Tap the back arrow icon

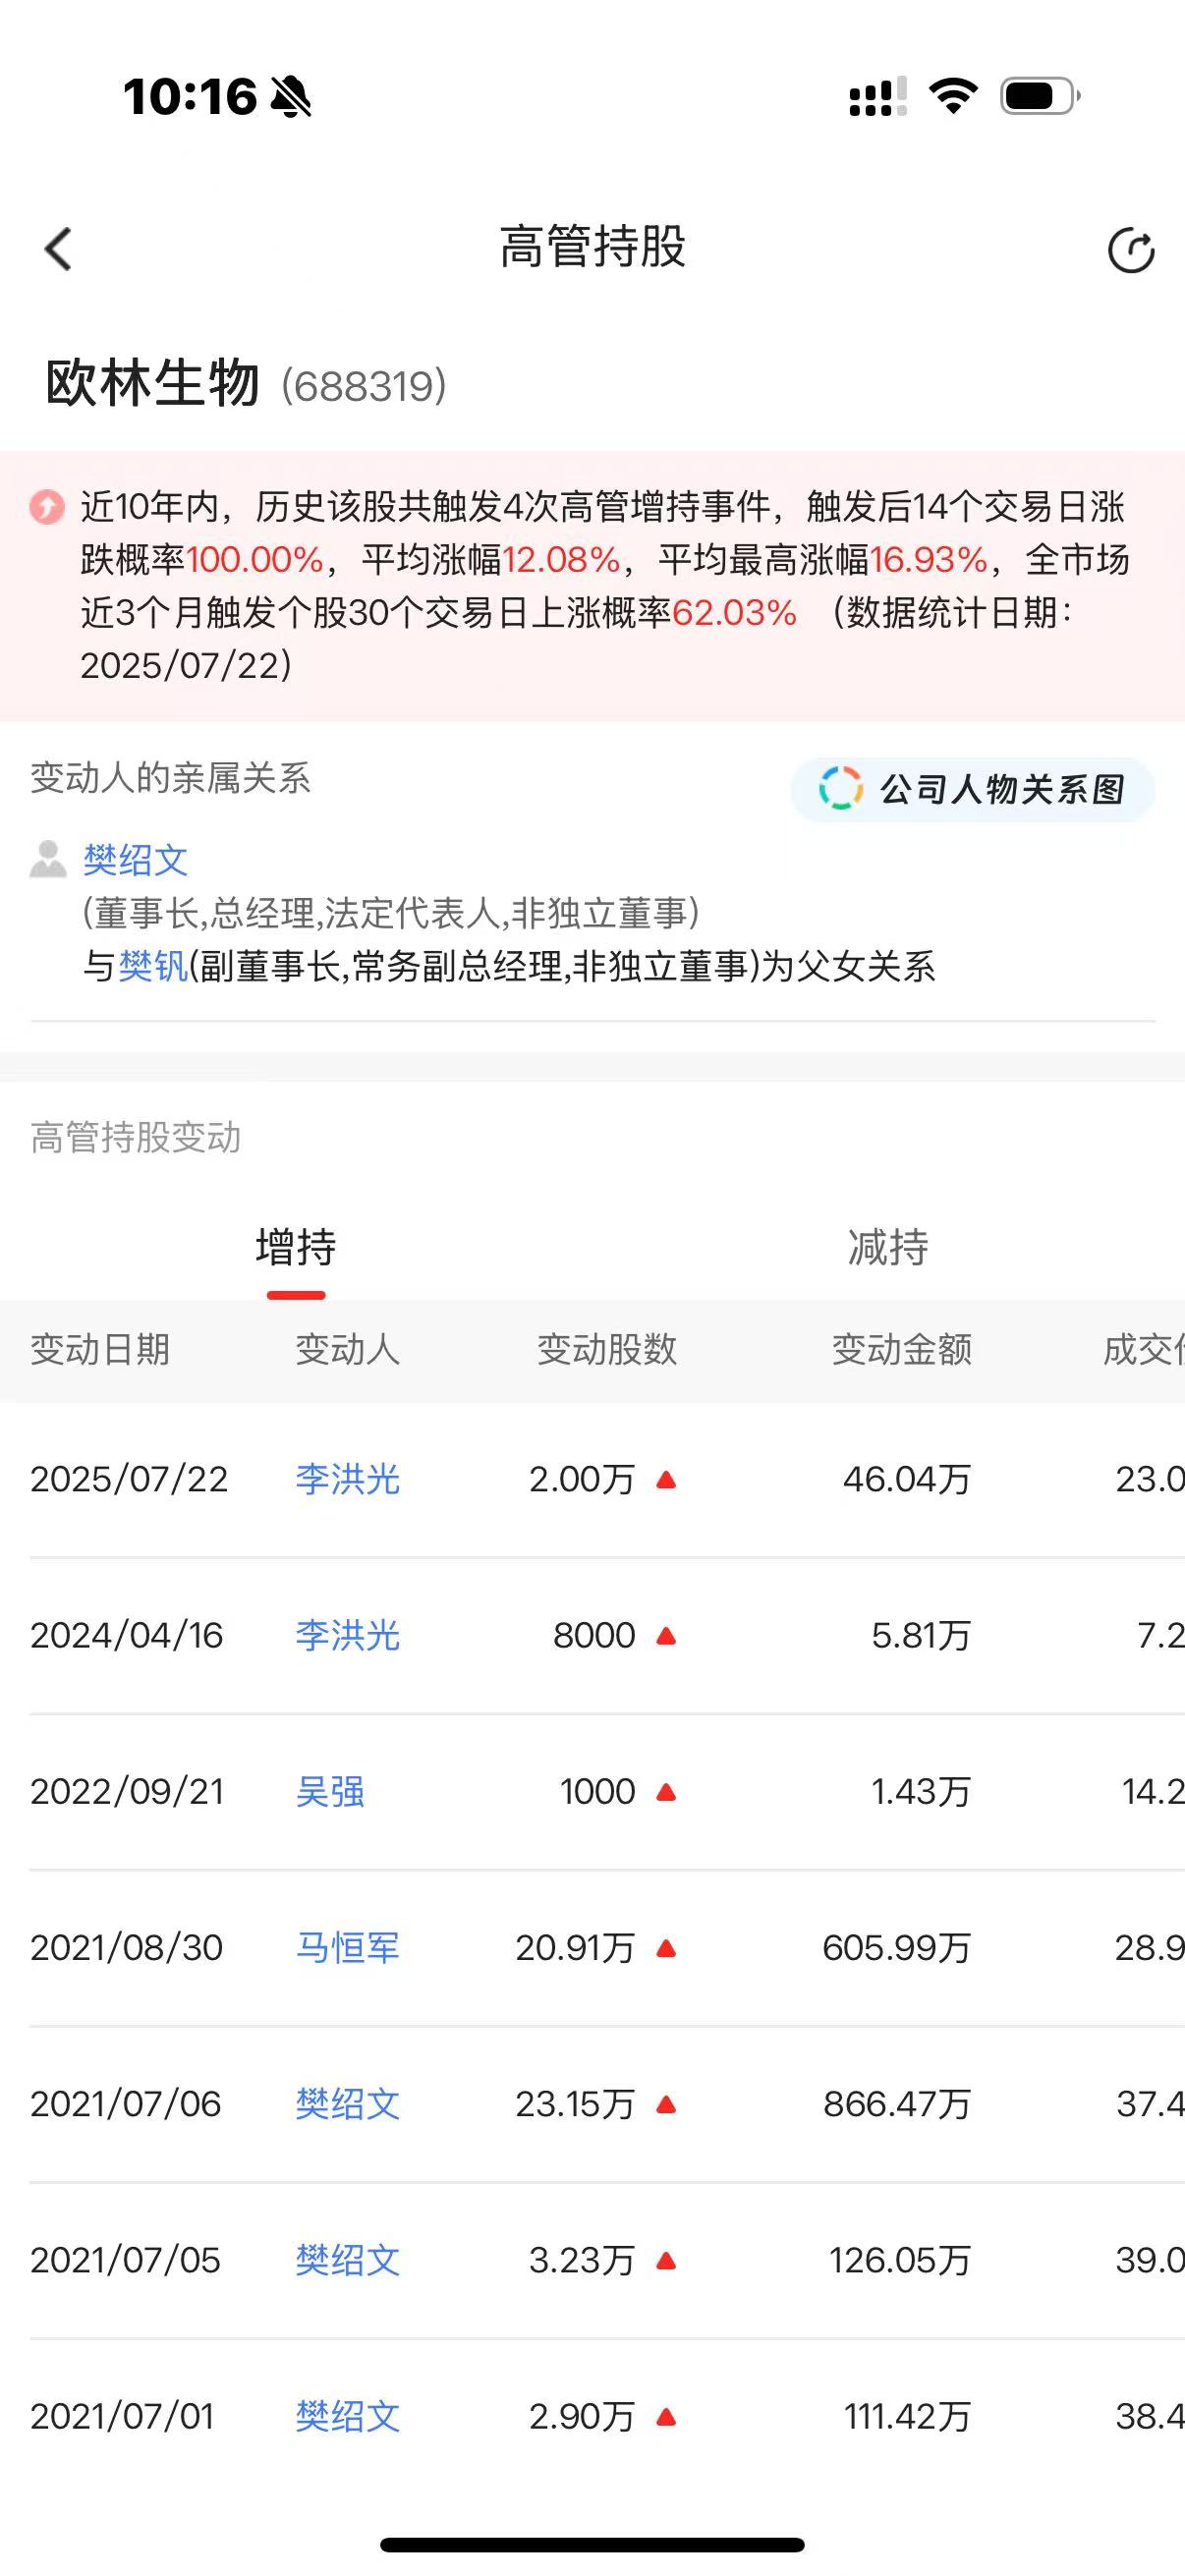pyautogui.click(x=58, y=249)
